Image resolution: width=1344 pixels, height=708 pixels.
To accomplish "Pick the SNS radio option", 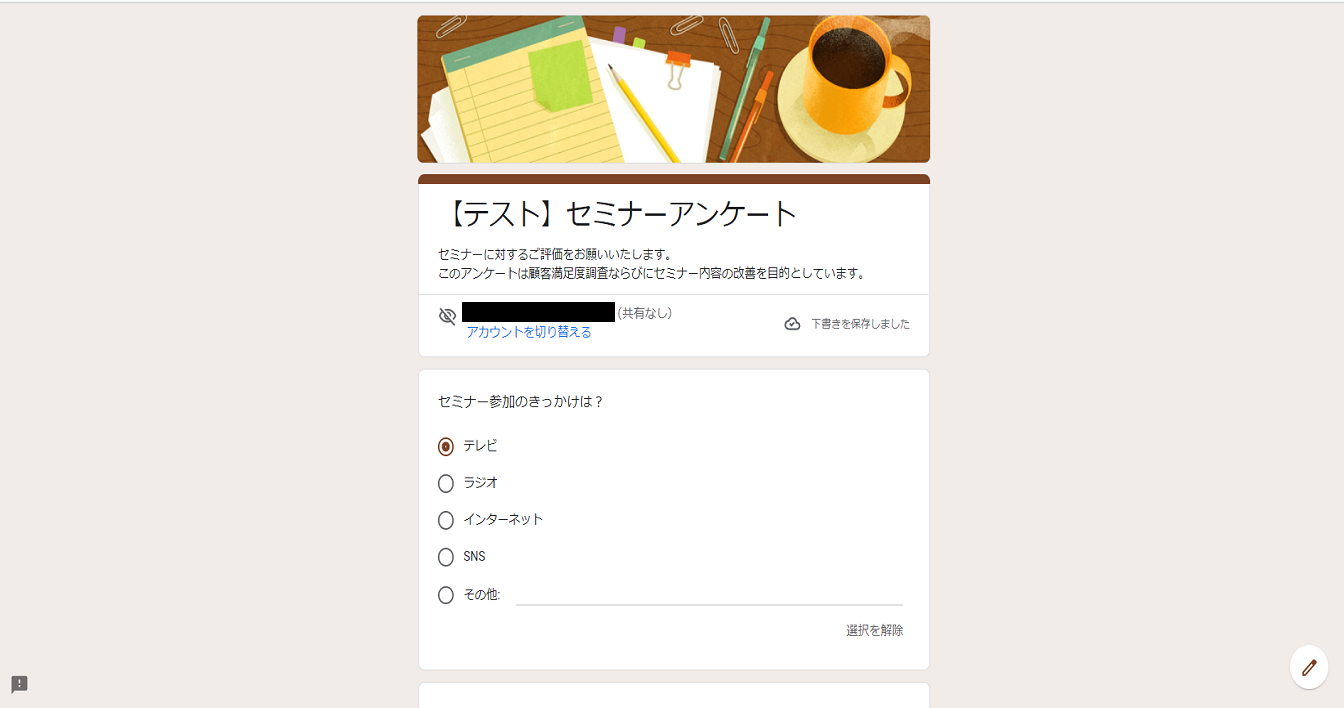I will click(446, 557).
